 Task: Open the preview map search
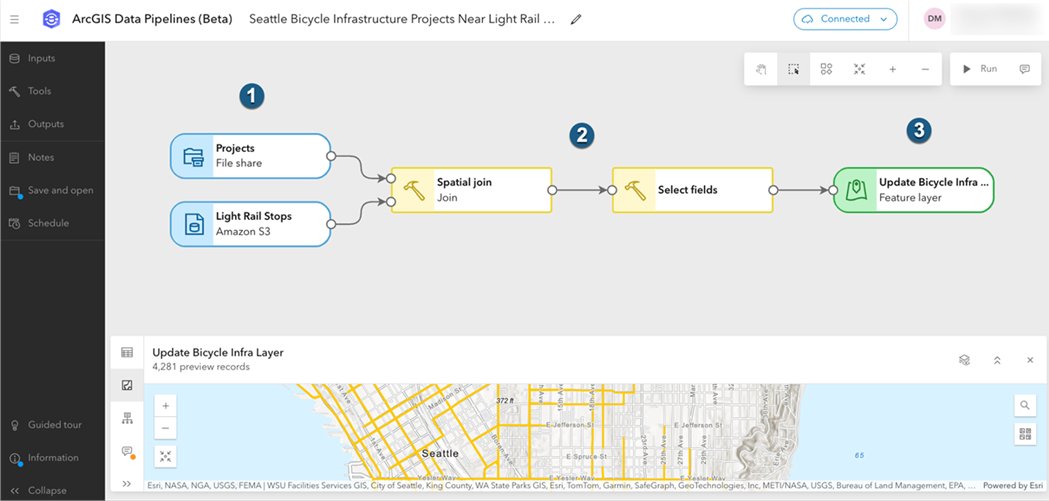pyautogui.click(x=1025, y=405)
